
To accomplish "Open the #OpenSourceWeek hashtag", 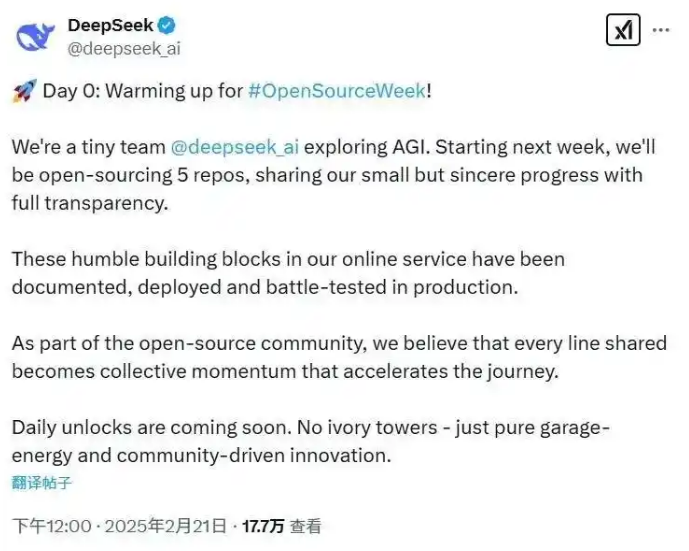I will pos(337,91).
